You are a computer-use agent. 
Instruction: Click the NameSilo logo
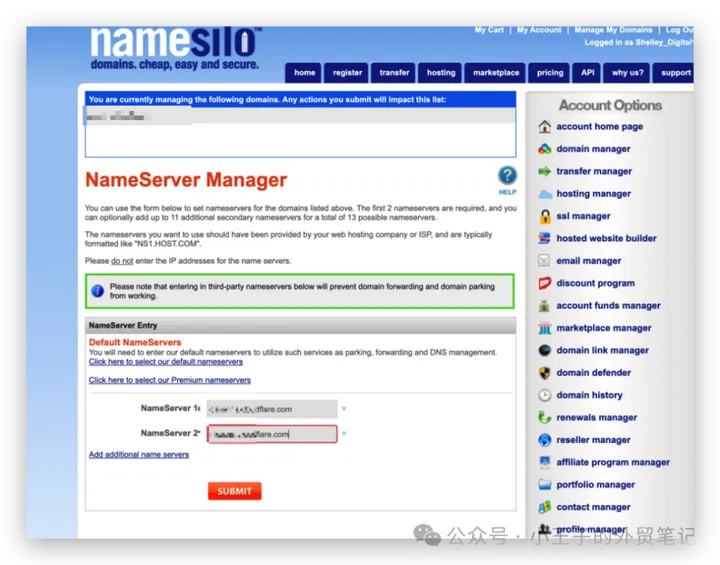176,48
